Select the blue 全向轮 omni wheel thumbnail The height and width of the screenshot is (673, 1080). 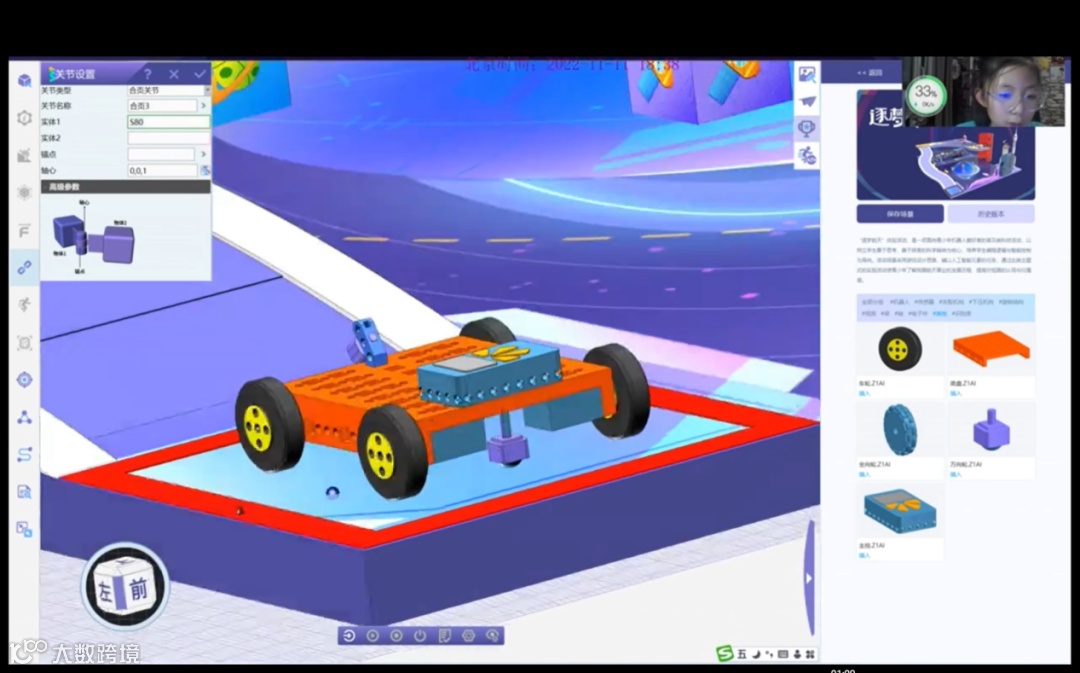tap(900, 430)
